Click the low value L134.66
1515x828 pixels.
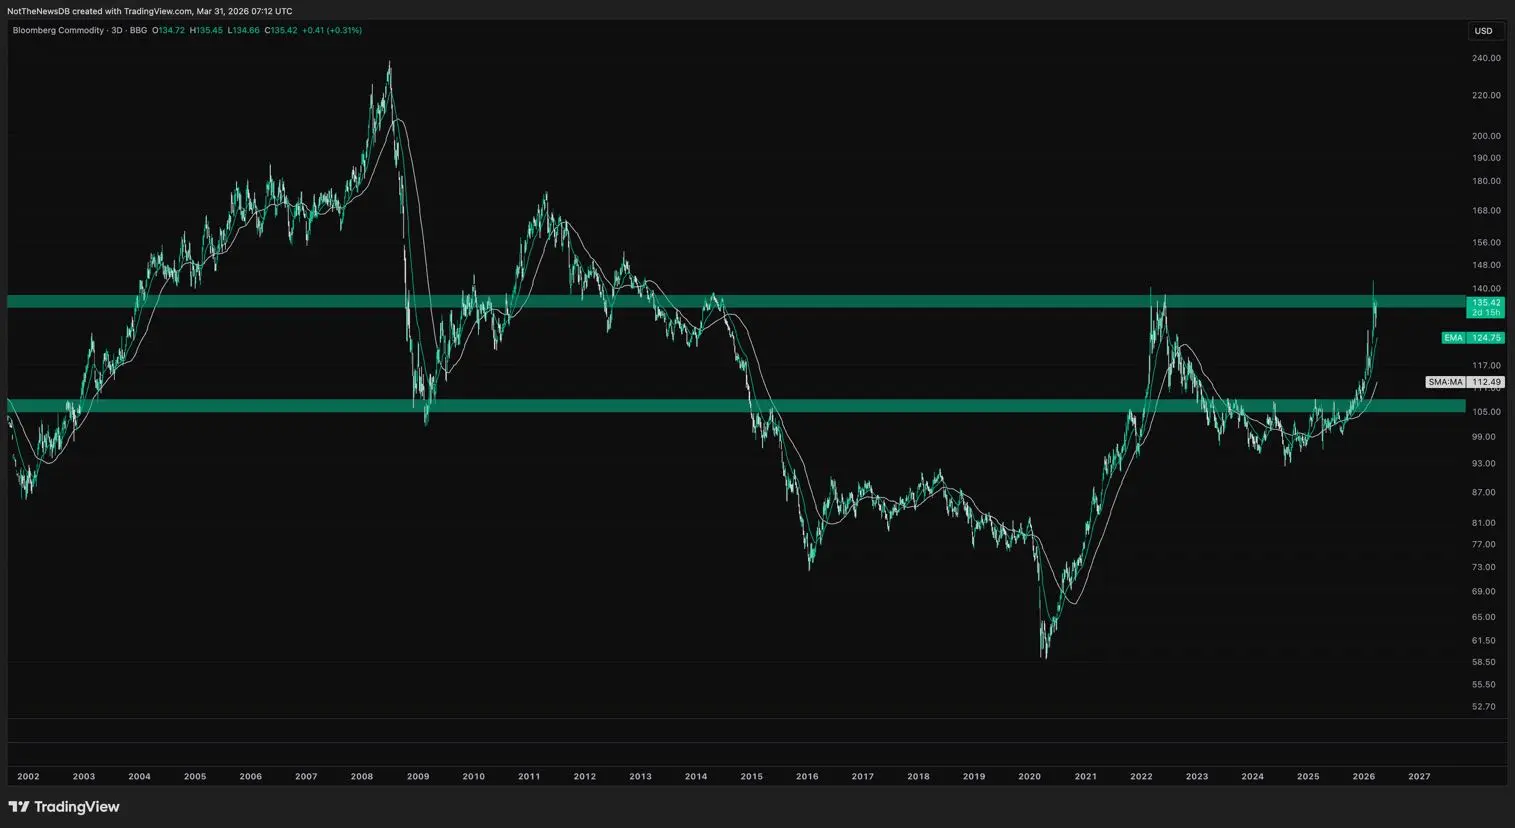[x=243, y=31]
